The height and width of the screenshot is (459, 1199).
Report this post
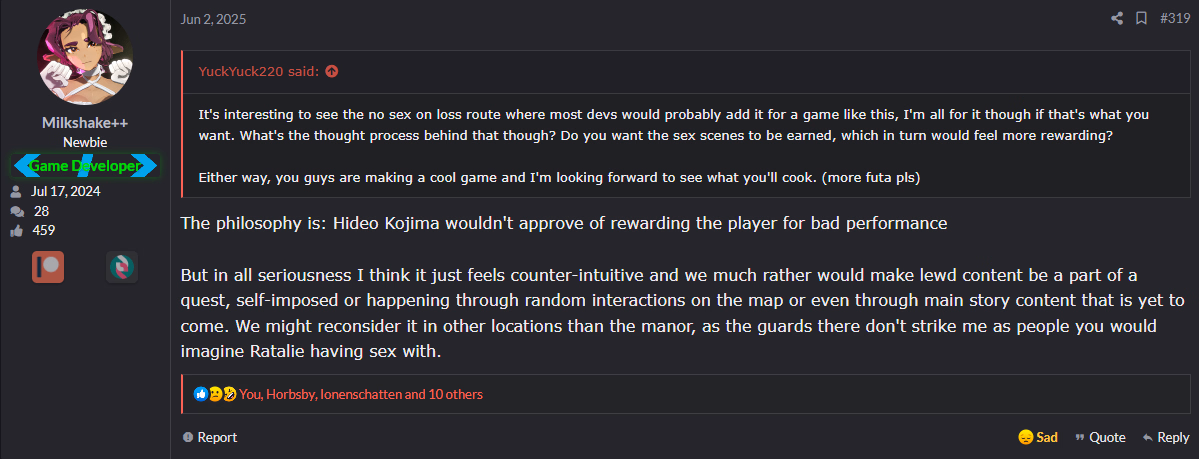pos(210,437)
